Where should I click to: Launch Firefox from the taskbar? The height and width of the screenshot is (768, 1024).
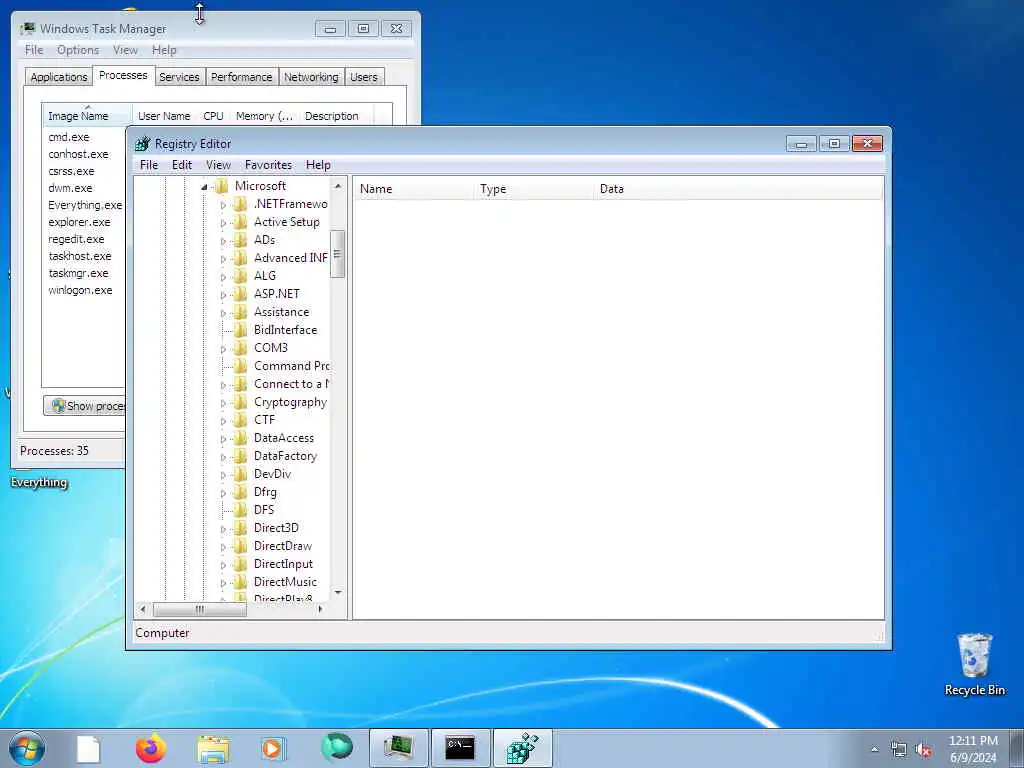click(x=151, y=748)
